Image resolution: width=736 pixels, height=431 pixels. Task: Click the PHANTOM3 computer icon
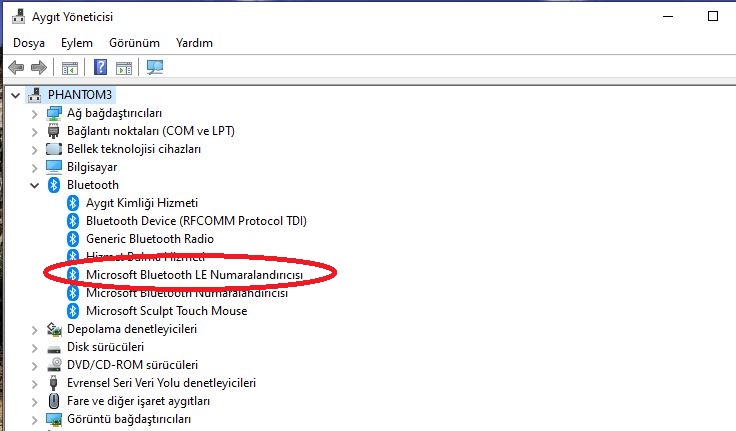(34, 95)
